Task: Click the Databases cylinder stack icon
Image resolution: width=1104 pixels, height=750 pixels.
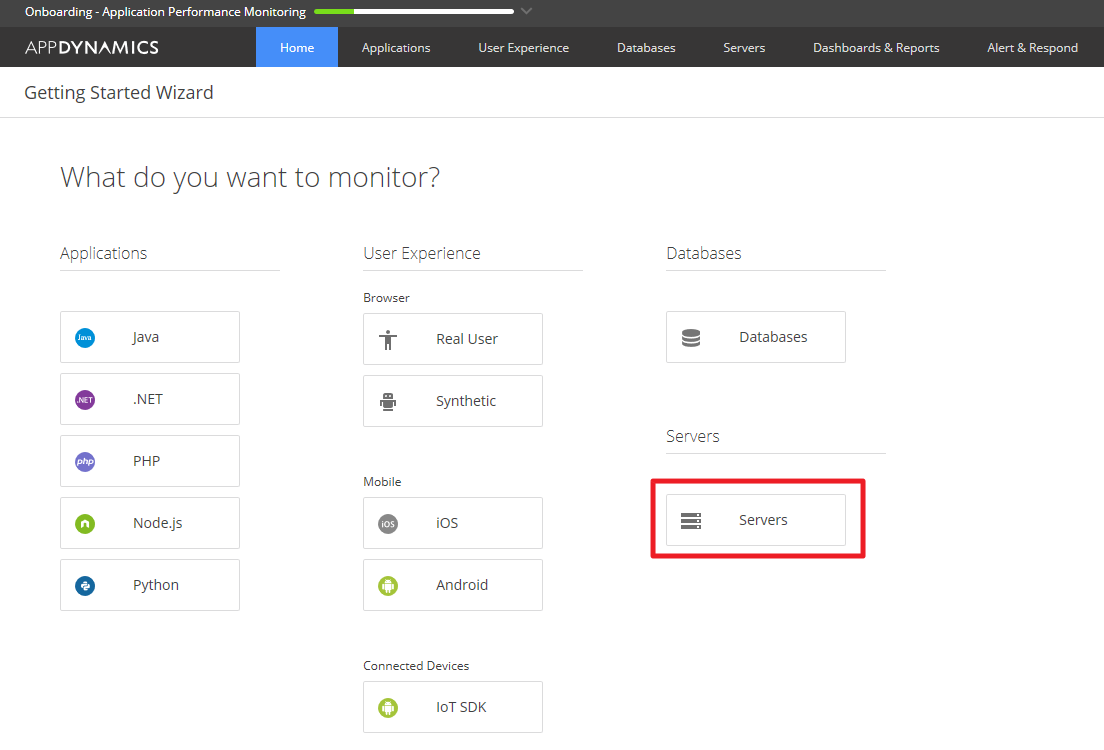Action: pos(691,337)
